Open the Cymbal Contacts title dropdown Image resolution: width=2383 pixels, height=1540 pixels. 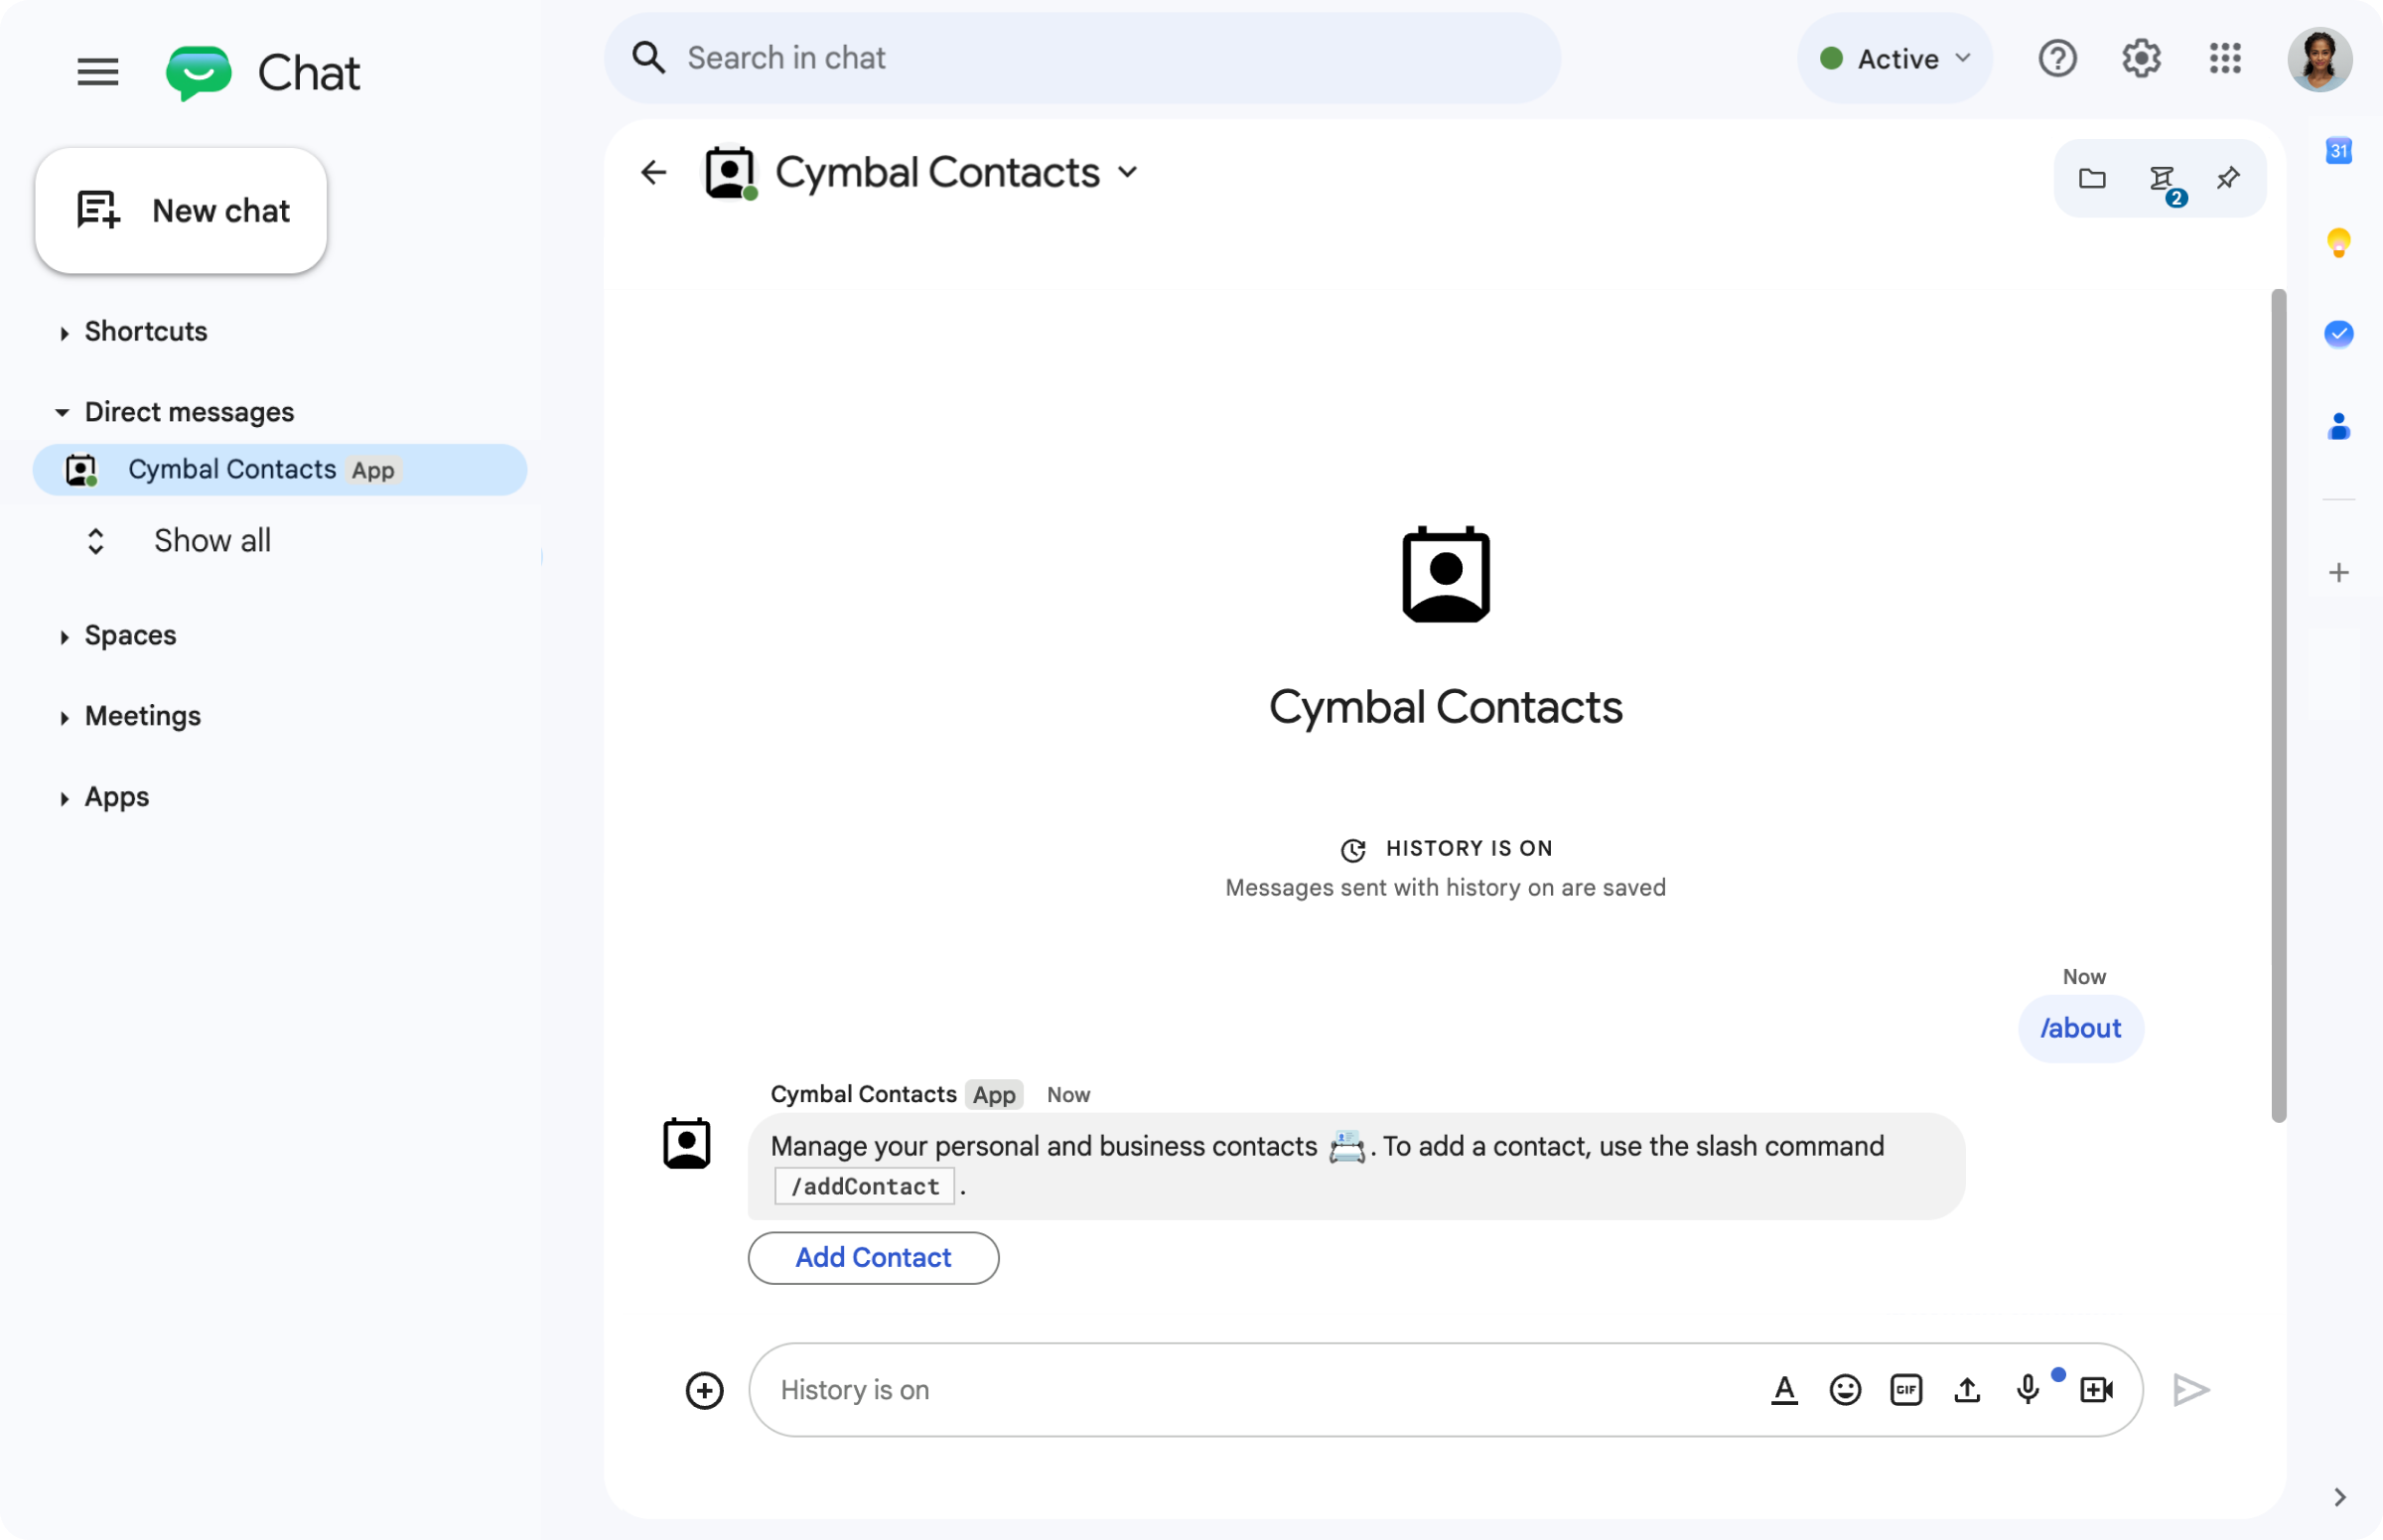pos(1127,173)
